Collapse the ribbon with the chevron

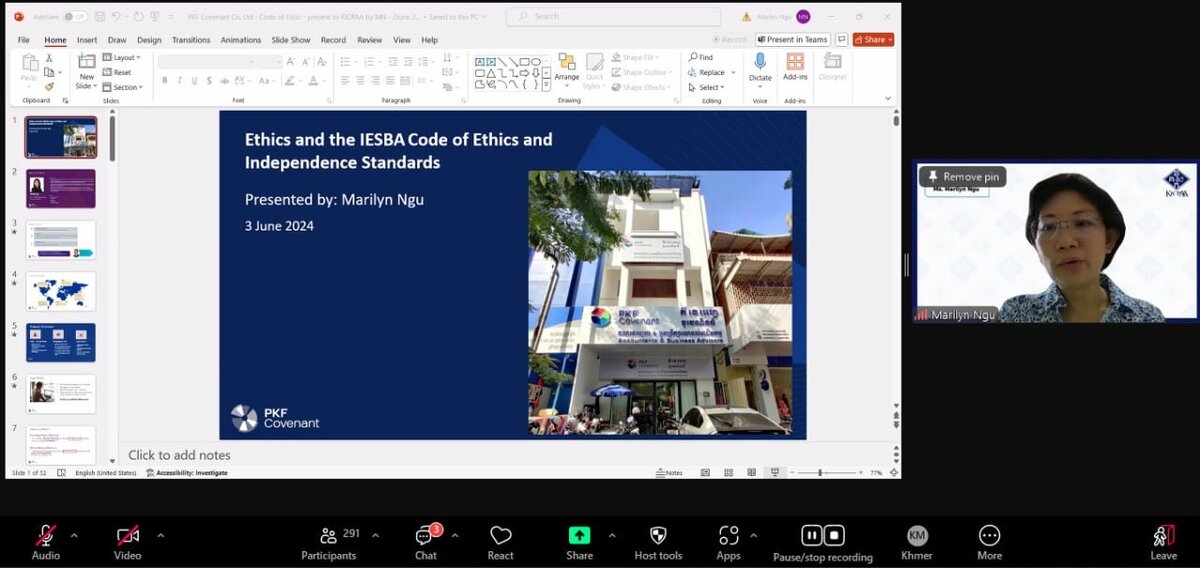coord(888,98)
